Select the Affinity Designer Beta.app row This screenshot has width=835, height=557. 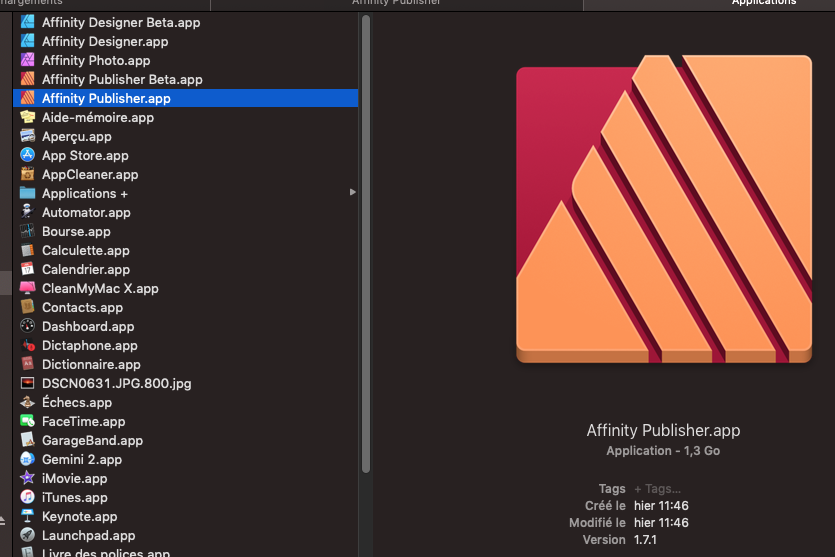coord(185,22)
